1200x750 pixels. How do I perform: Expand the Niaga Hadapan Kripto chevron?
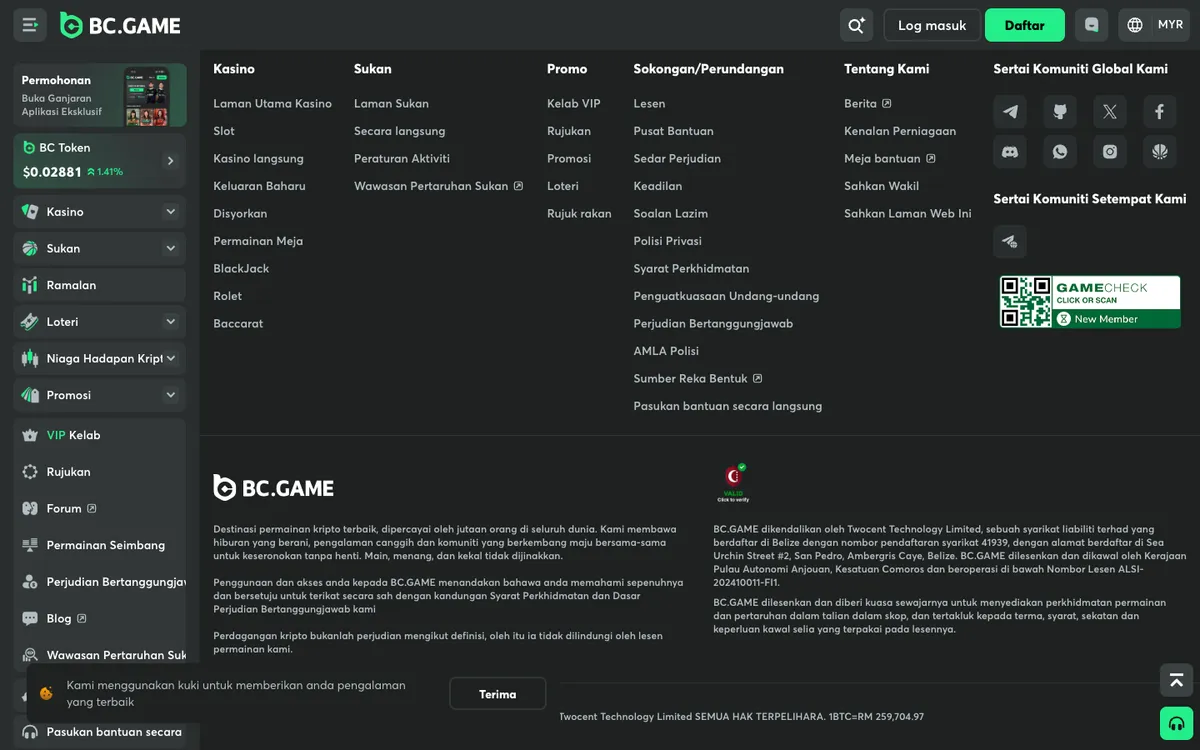[x=170, y=358]
